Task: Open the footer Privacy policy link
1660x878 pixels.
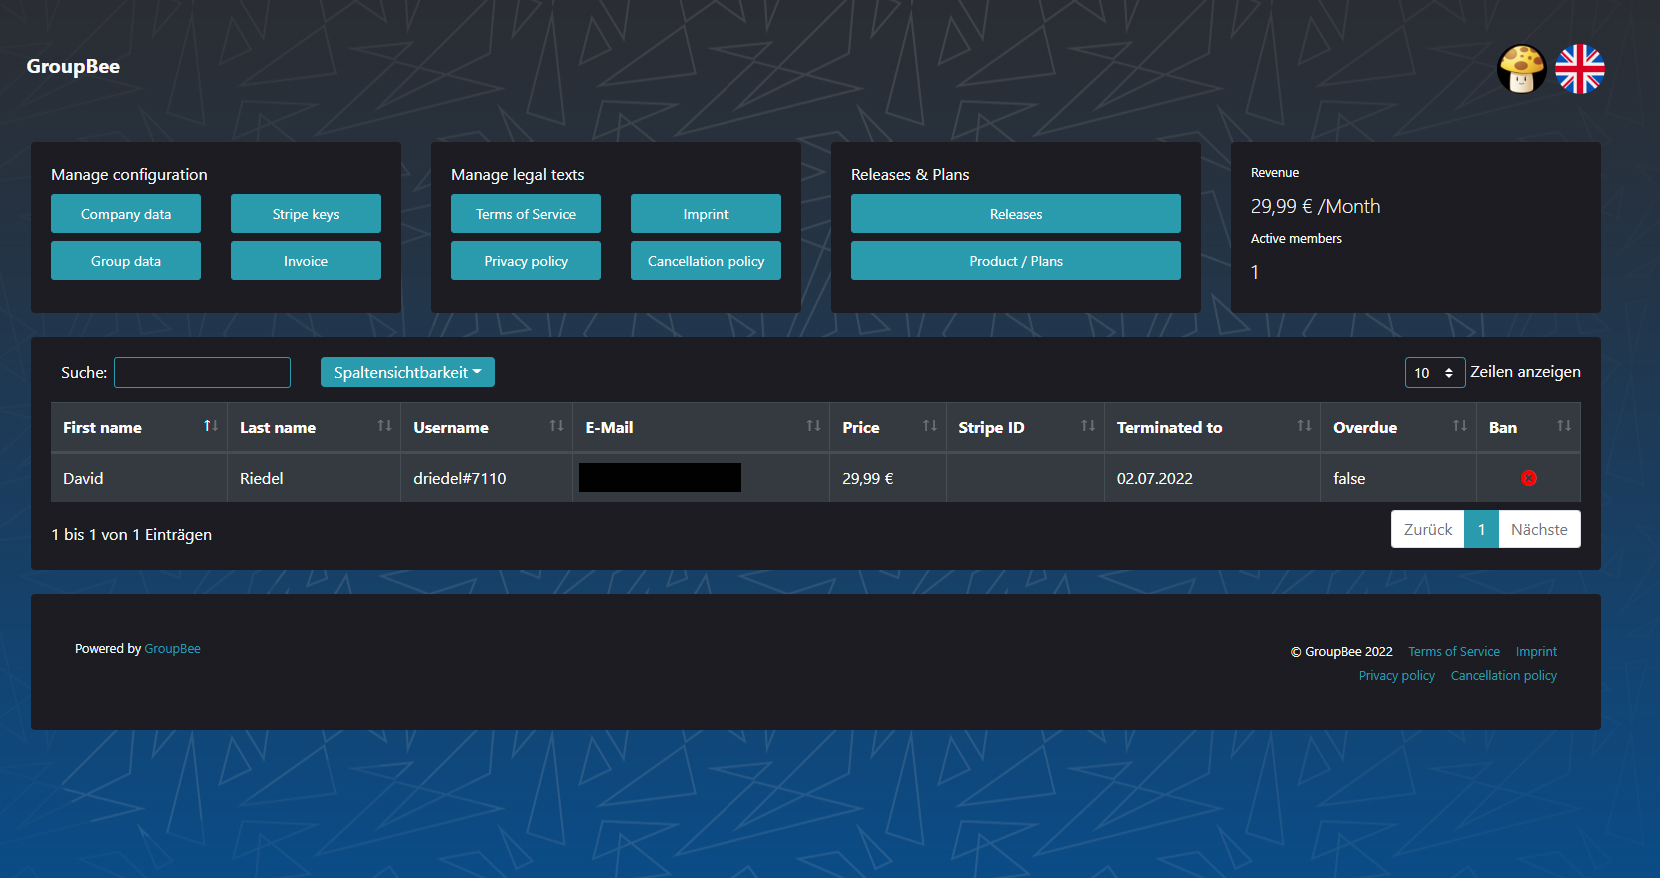Action: (x=1396, y=676)
